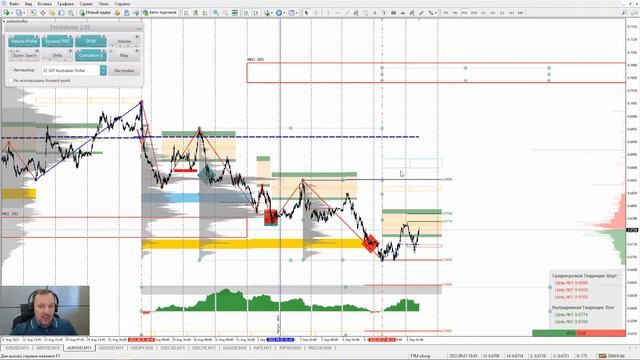This screenshot has height=360, width=640.
Task: Open the search magnifier icon
Action: pos(624,13)
